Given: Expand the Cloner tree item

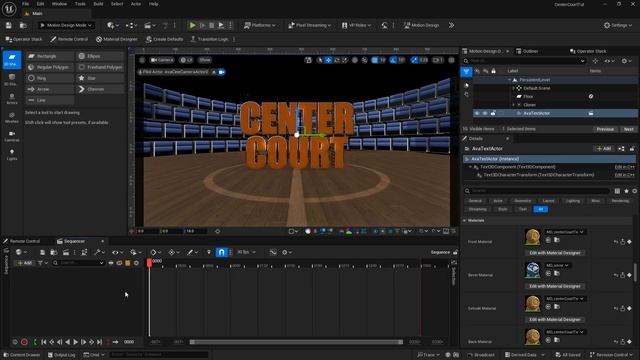Looking at the screenshot, I should [x=513, y=105].
